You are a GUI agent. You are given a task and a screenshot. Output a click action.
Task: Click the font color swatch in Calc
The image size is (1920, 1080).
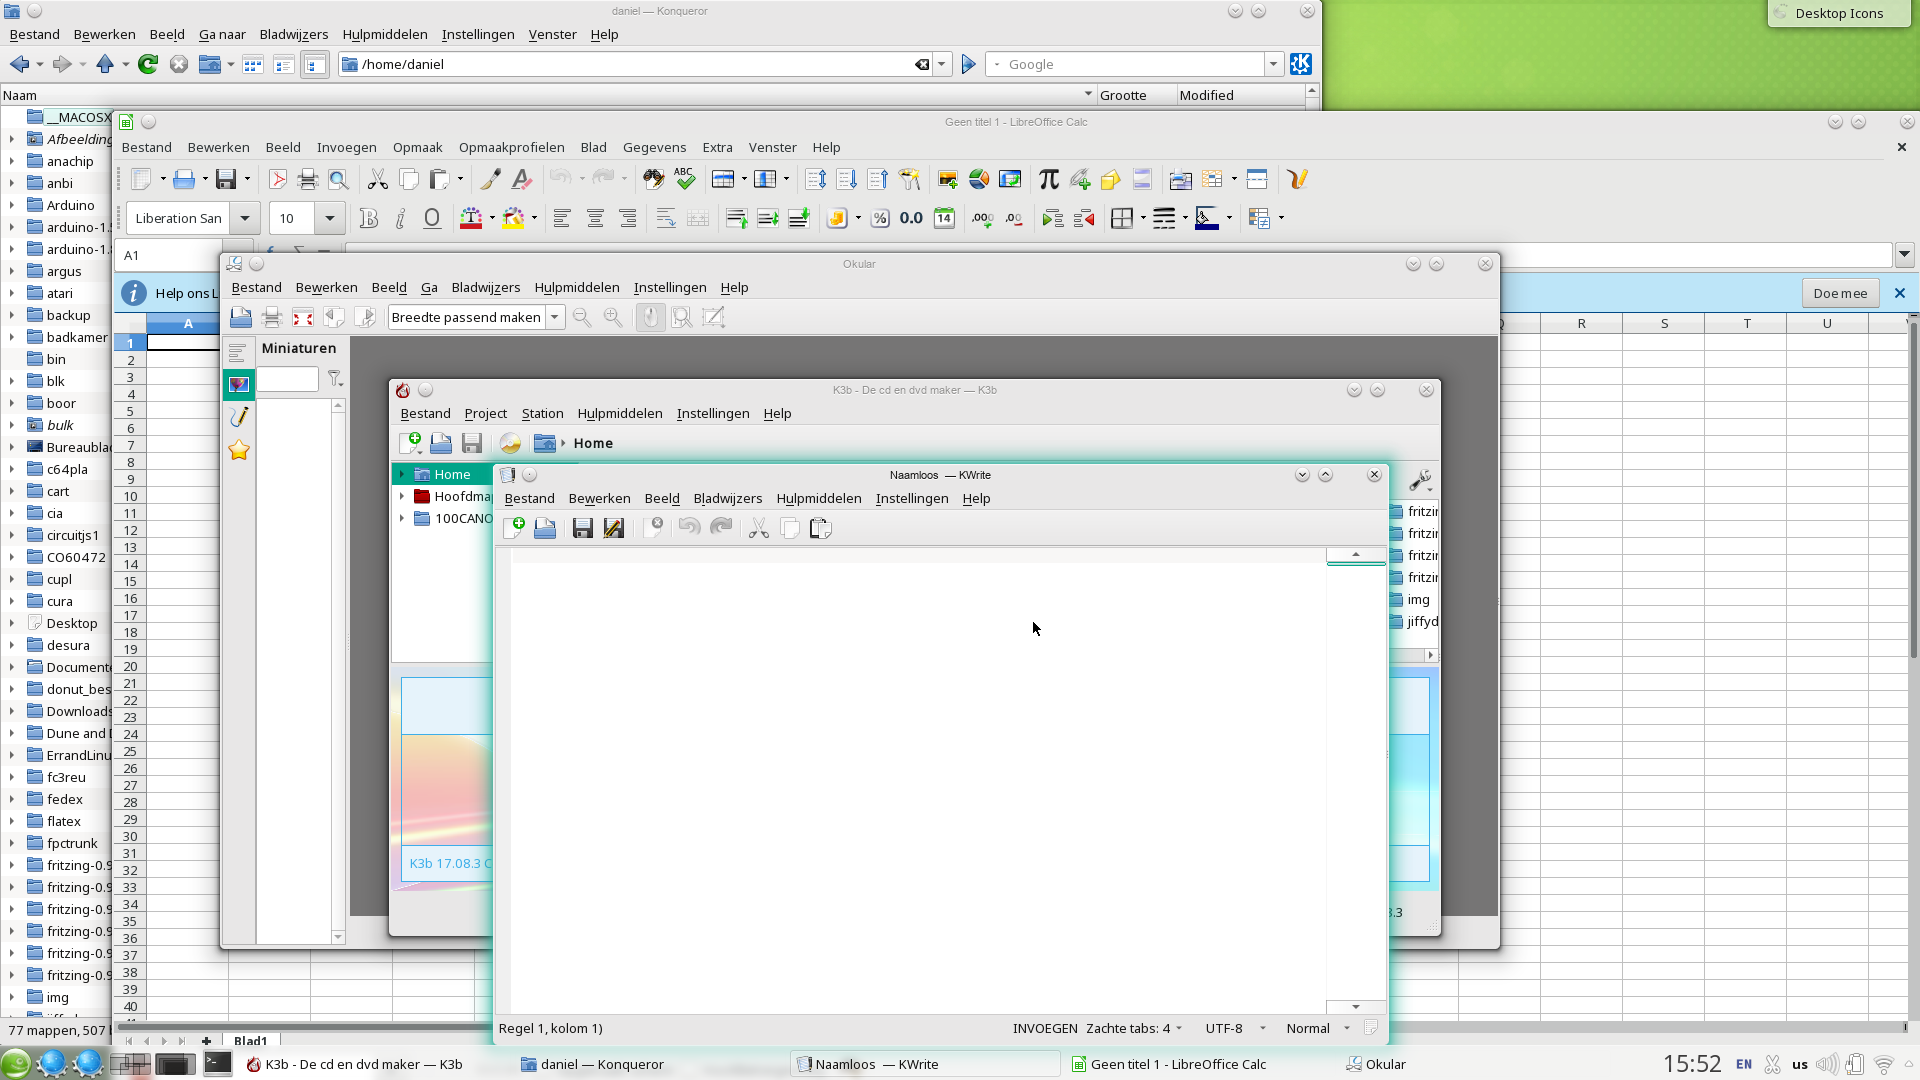tap(471, 218)
